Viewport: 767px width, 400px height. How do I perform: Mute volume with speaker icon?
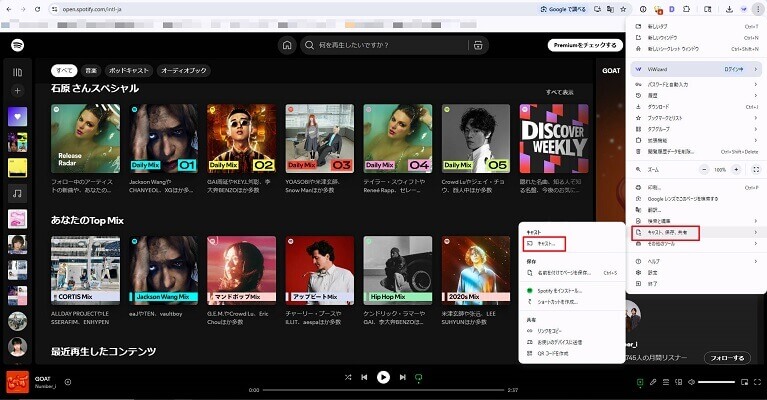(691, 382)
